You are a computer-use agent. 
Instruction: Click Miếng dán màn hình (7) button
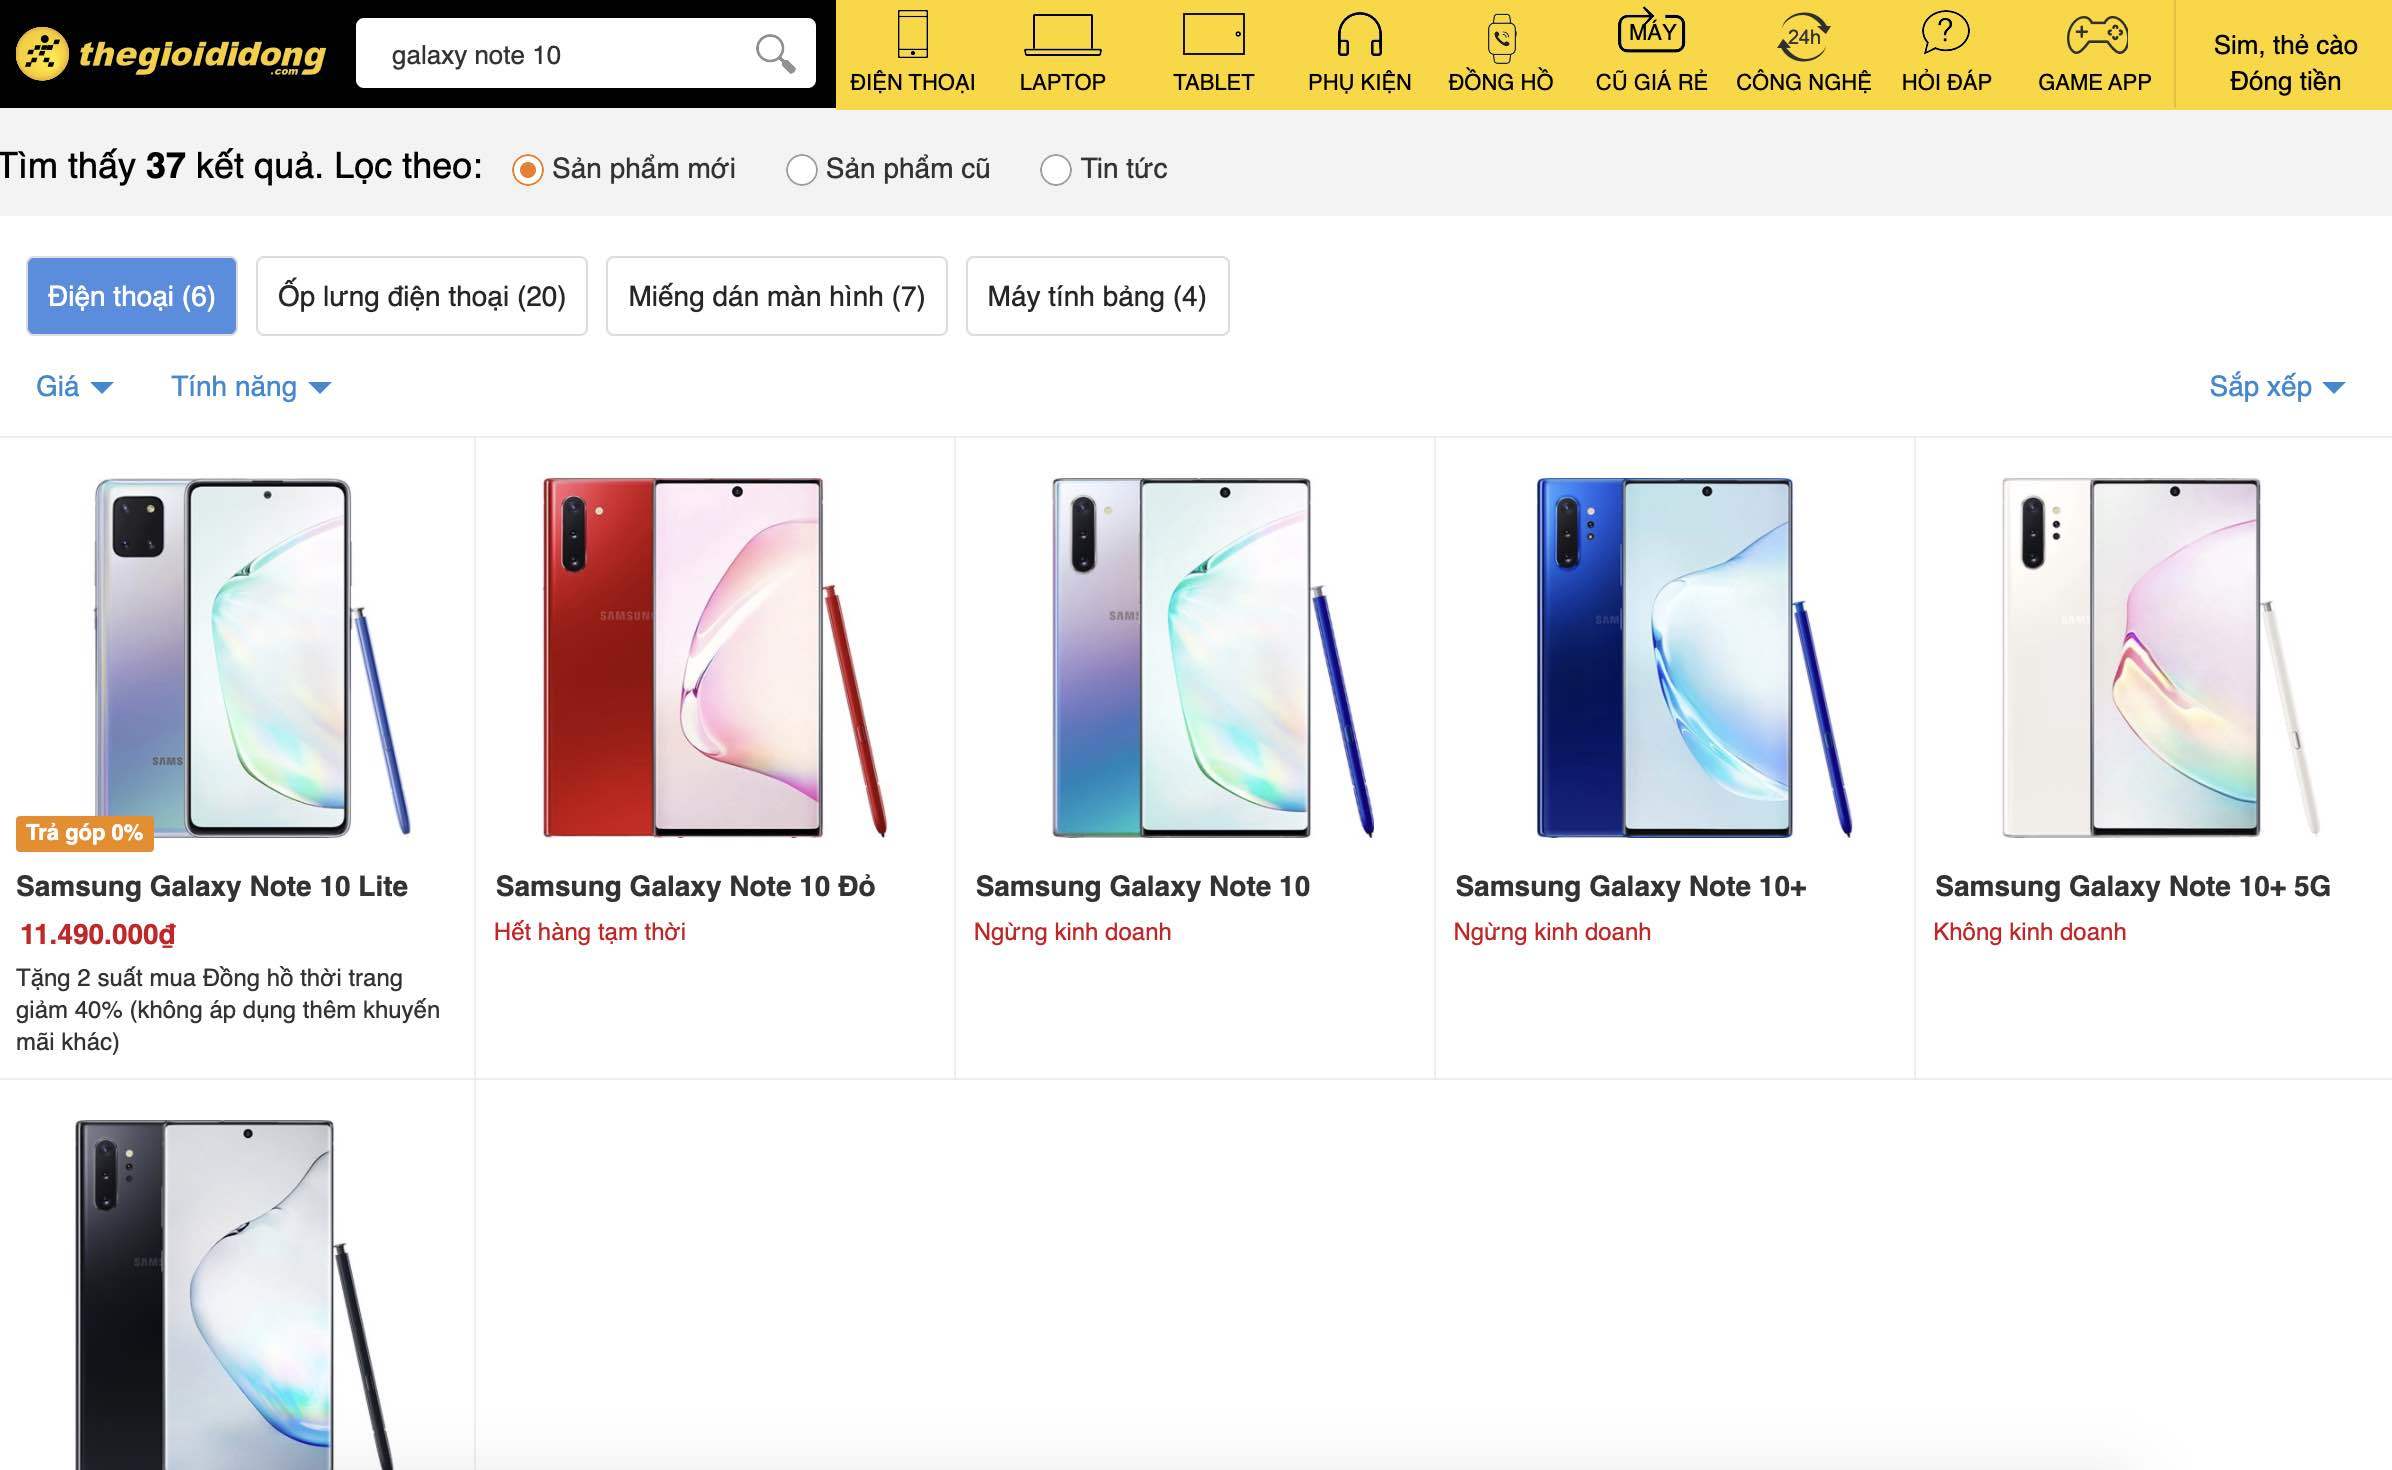pos(776,296)
